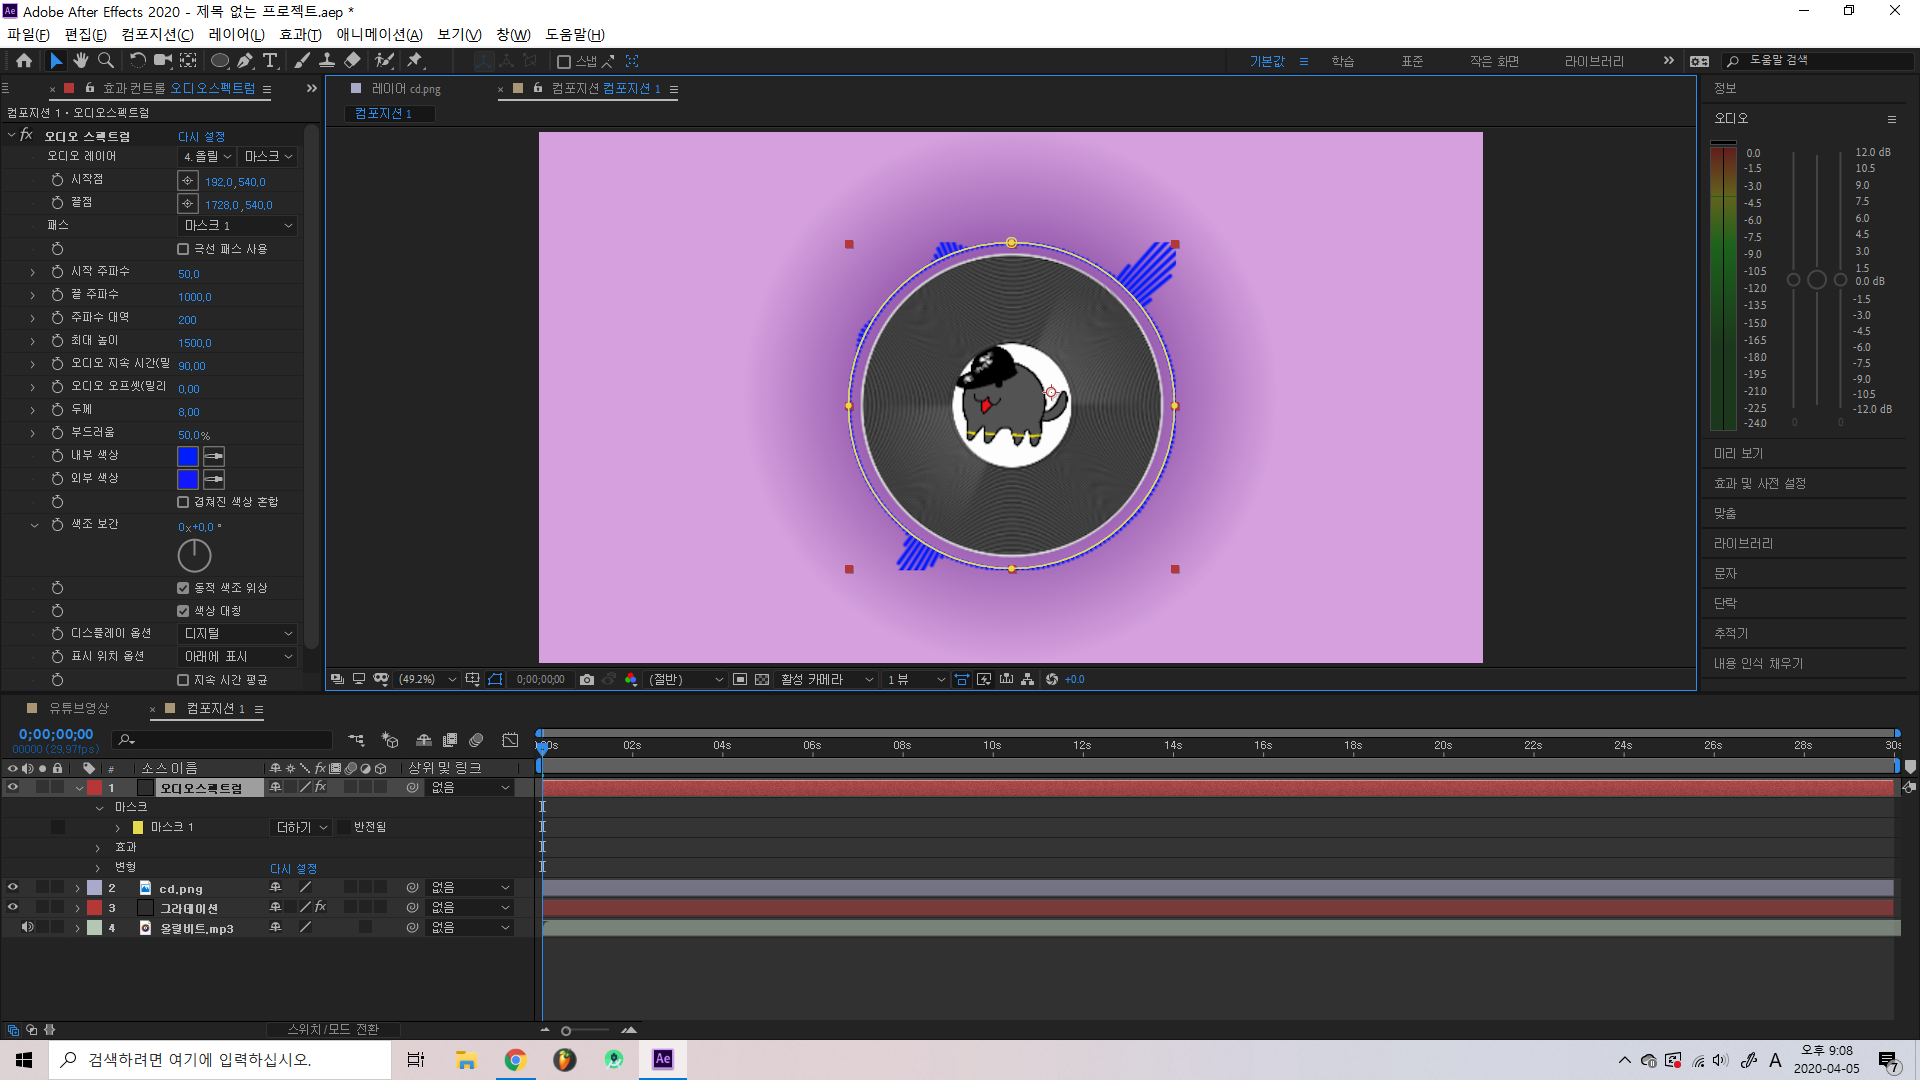Mute audio of 올랠비트.mp3 layer
Image resolution: width=1920 pixels, height=1080 pixels.
point(28,928)
